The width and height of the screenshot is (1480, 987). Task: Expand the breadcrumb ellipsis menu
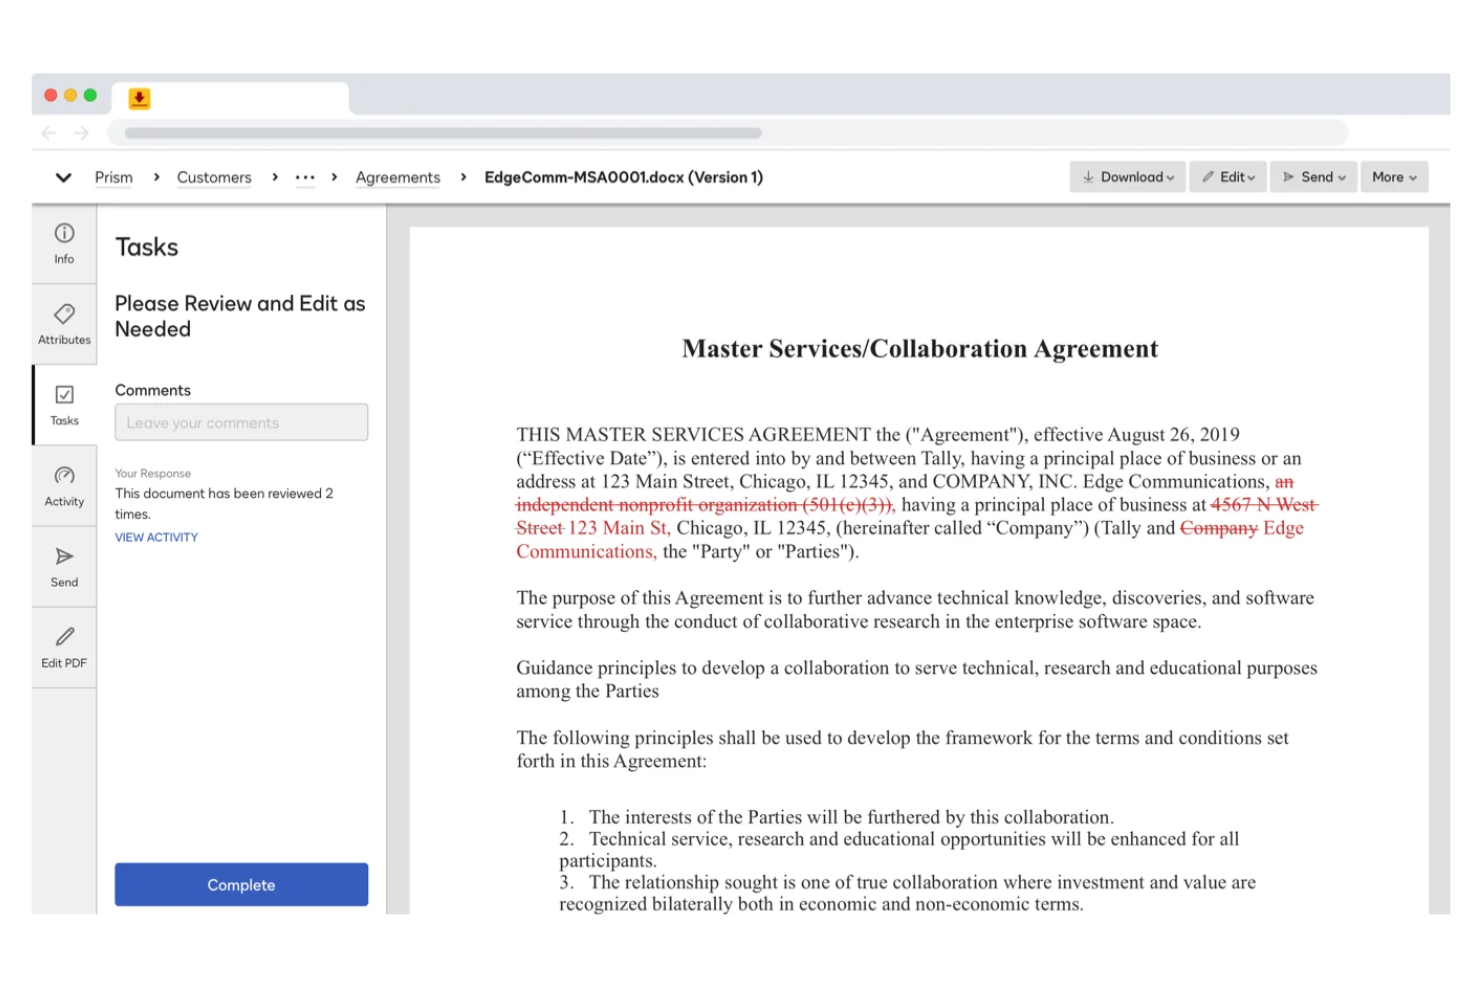(x=305, y=177)
